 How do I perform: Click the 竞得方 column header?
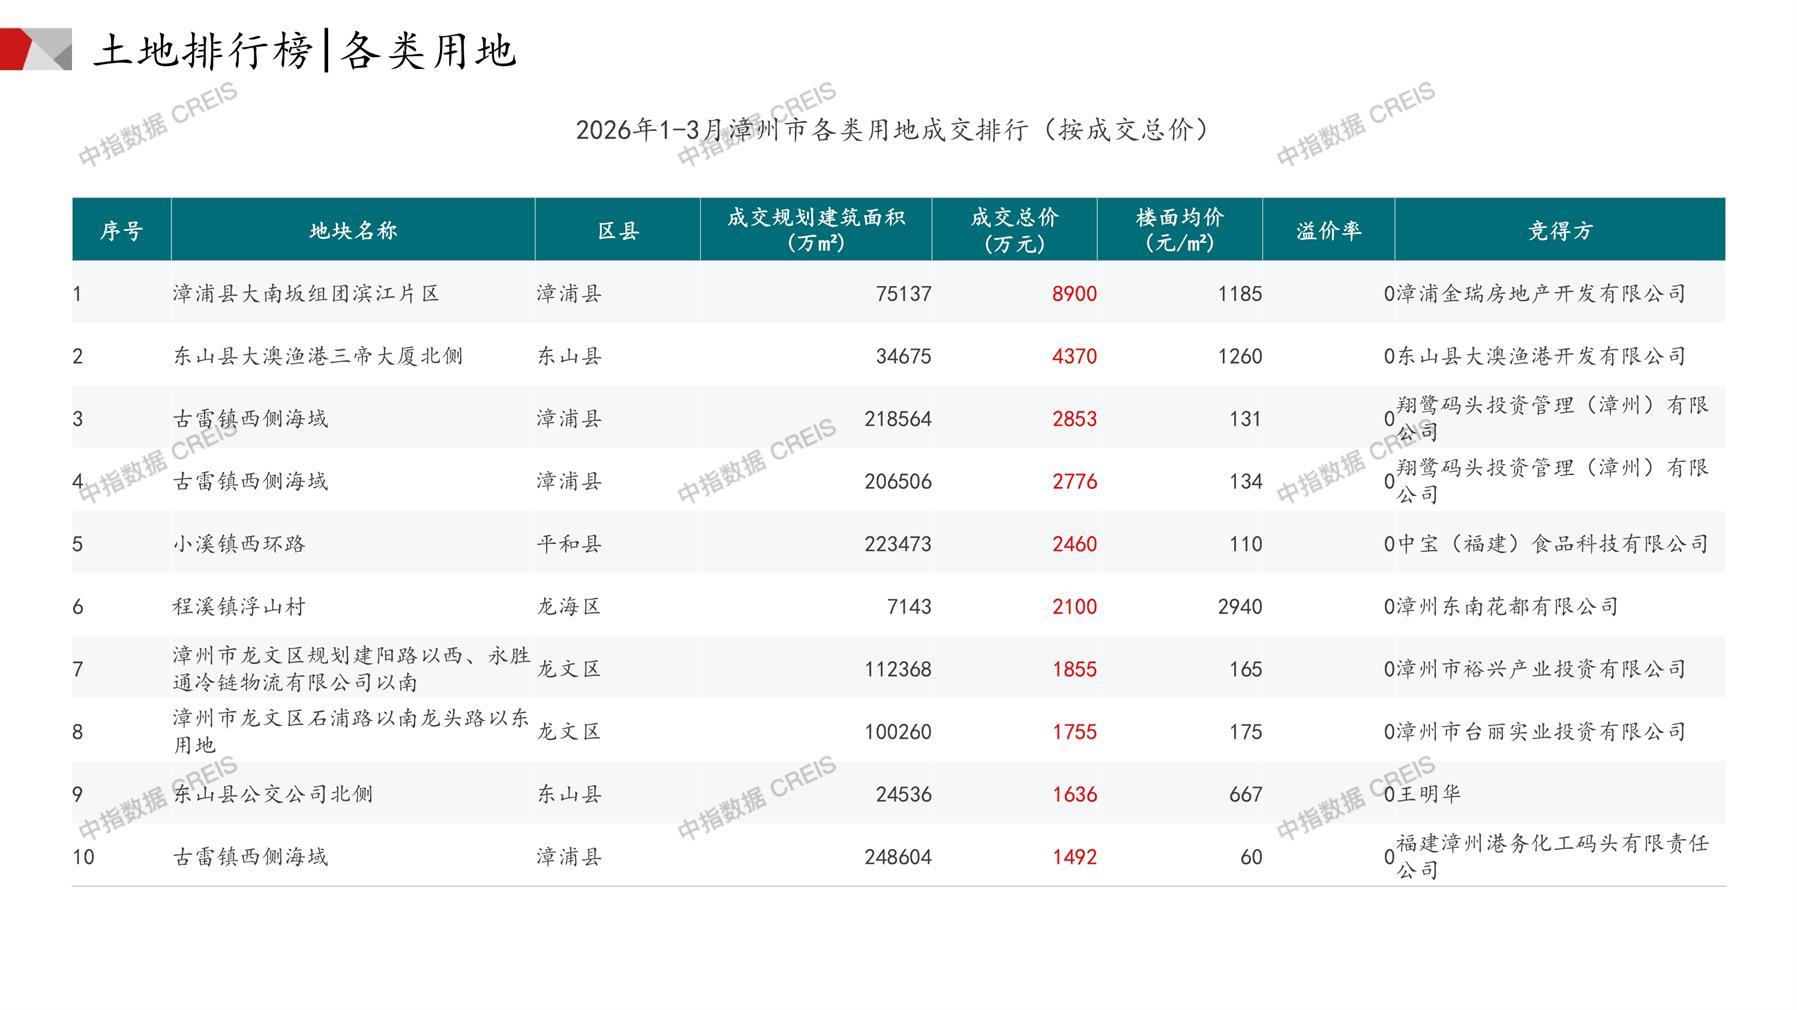(x=1559, y=231)
